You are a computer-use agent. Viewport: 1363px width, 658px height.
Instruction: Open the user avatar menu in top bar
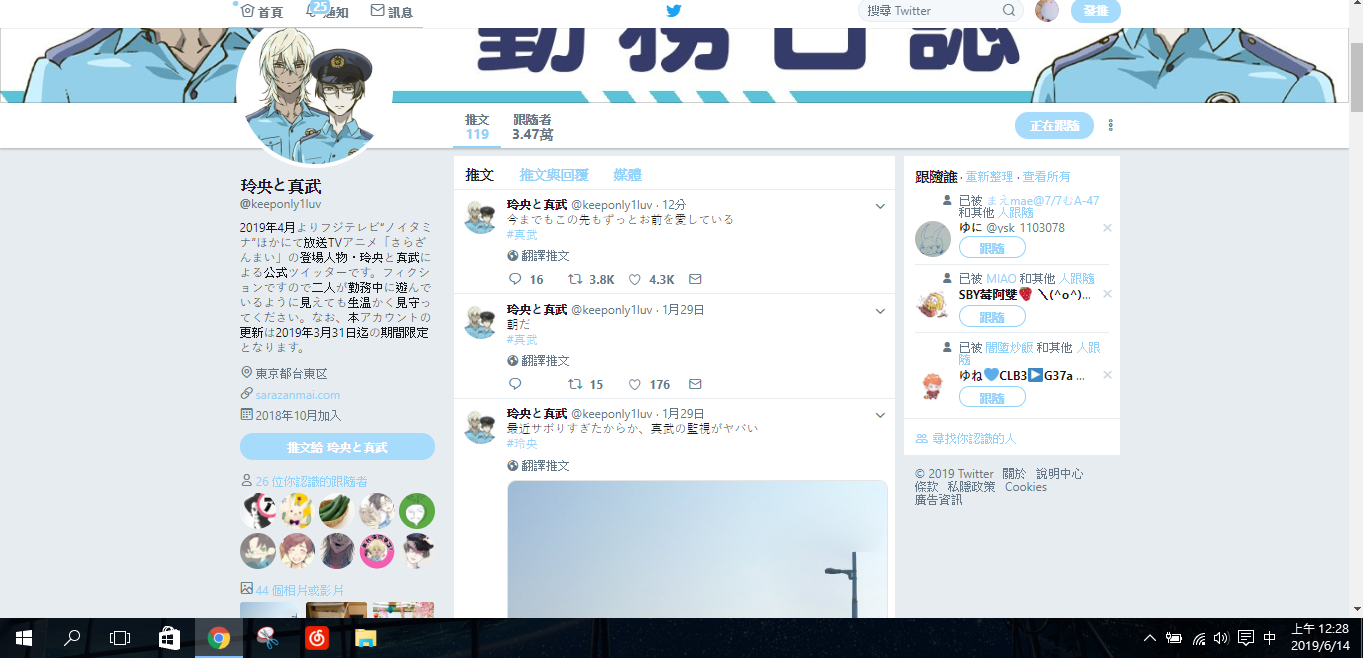point(1047,11)
